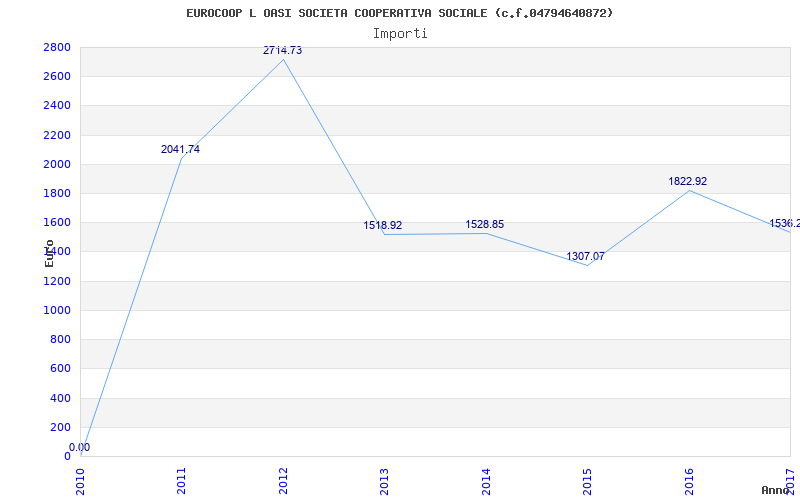The height and width of the screenshot is (500, 800).
Task: Select the 1528.85 data label
Action: 485,224
